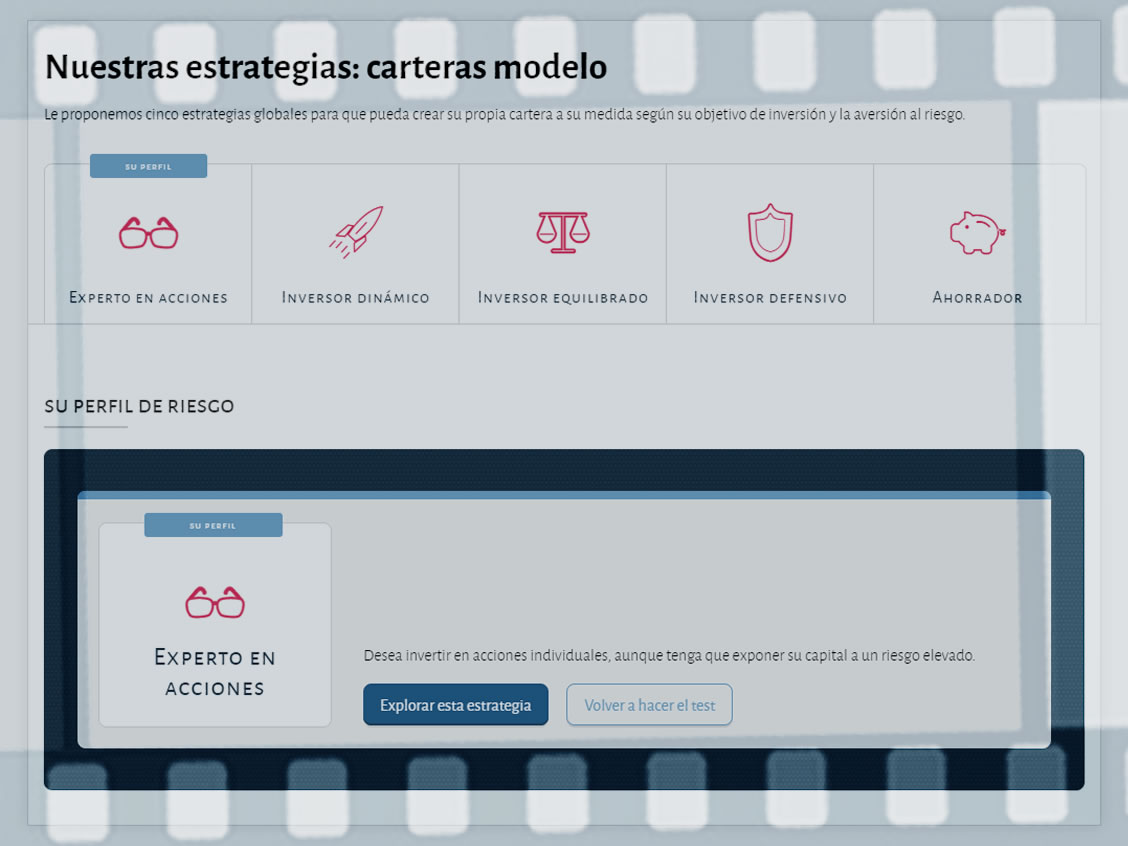Click Volver a hacer el test

point(649,704)
